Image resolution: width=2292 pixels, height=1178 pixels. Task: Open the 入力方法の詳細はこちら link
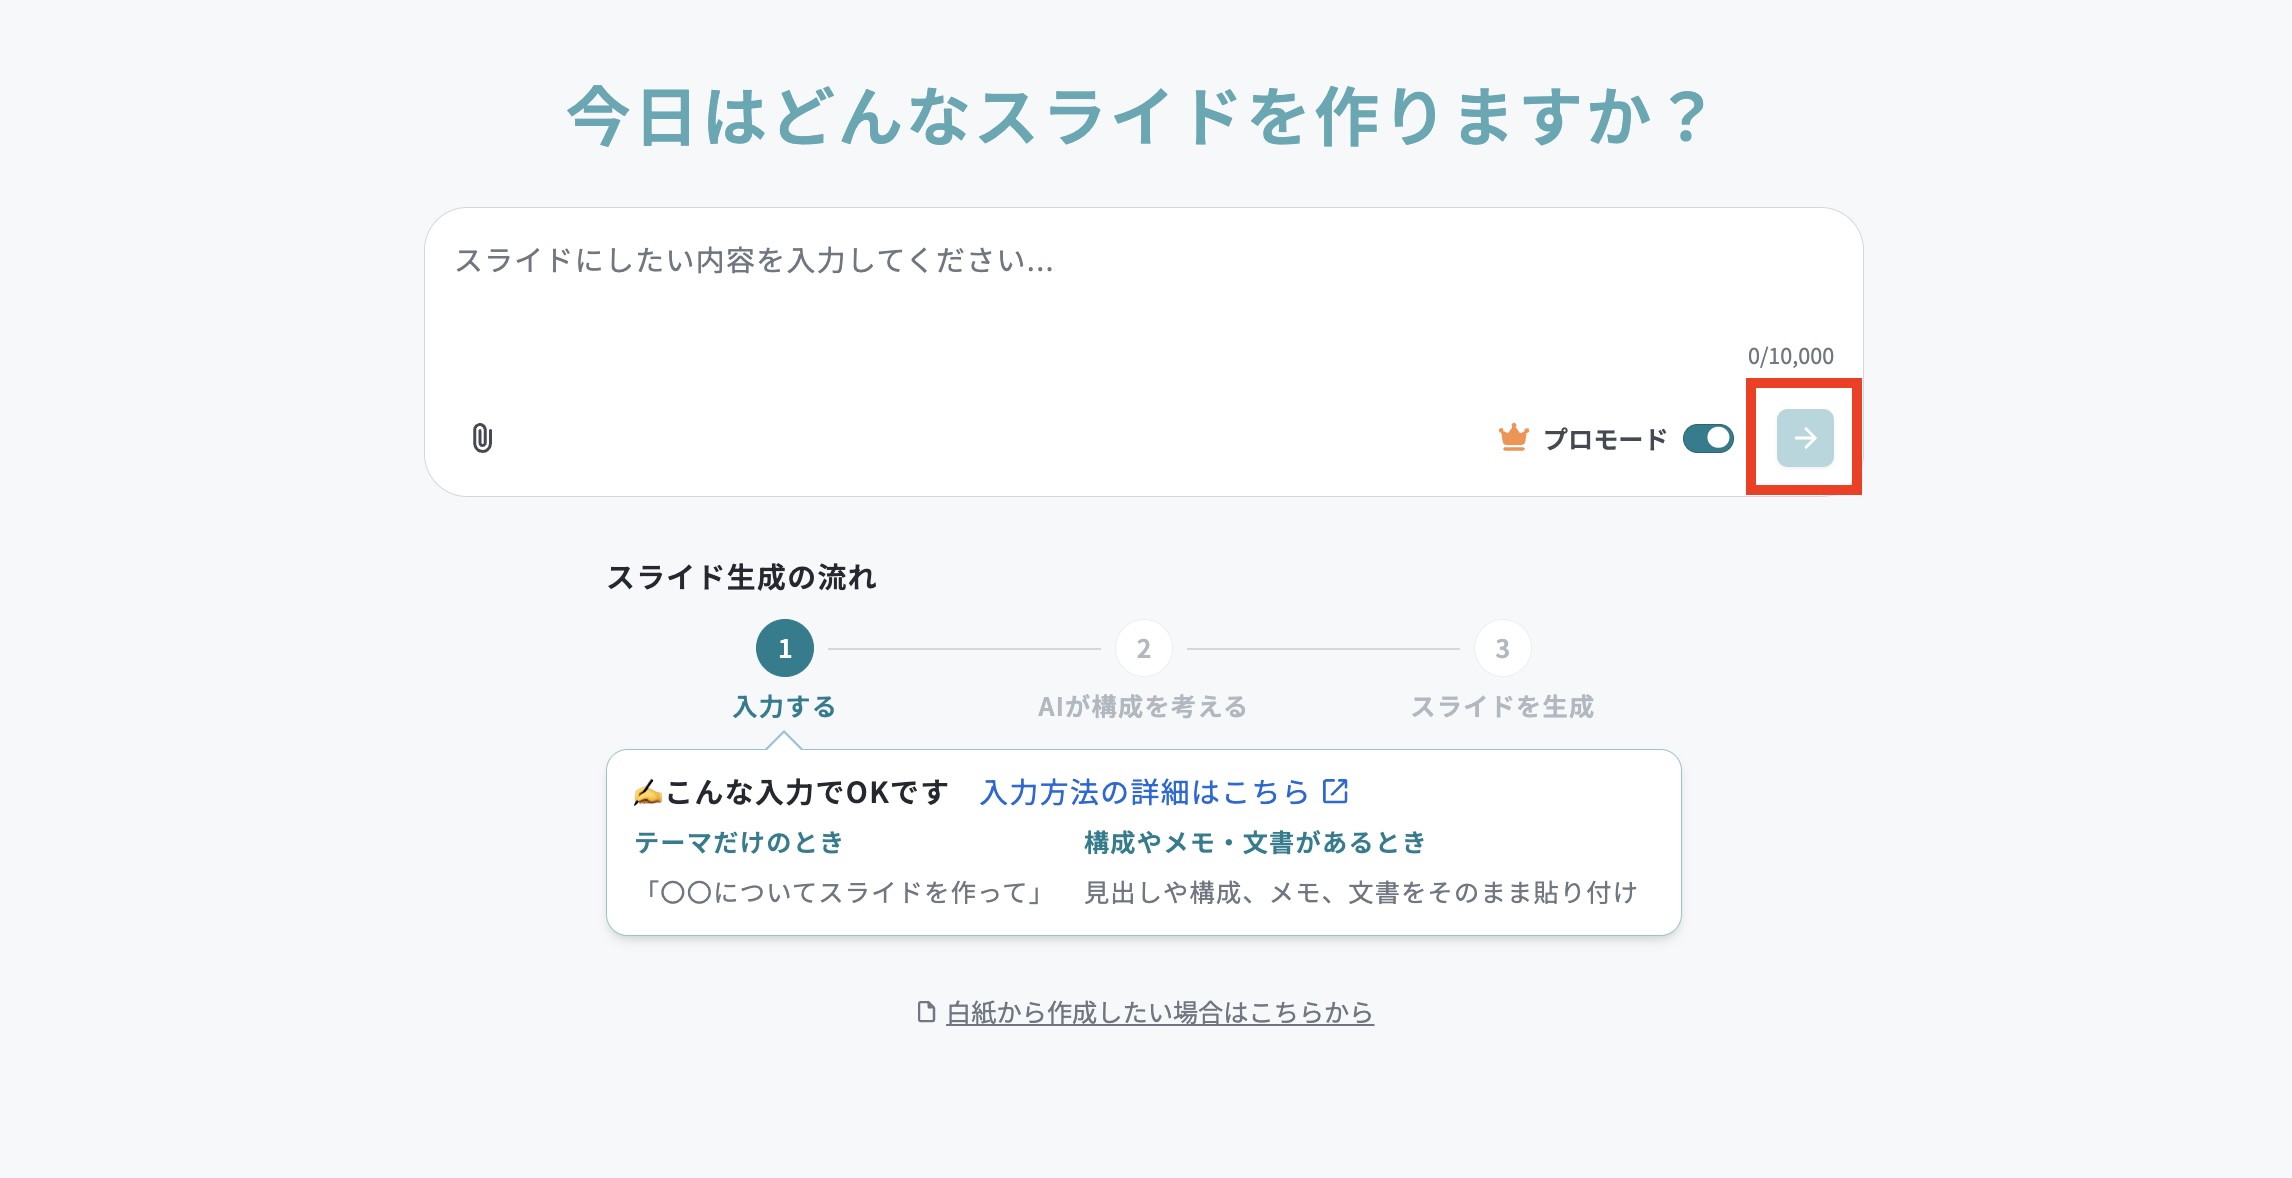(1145, 792)
